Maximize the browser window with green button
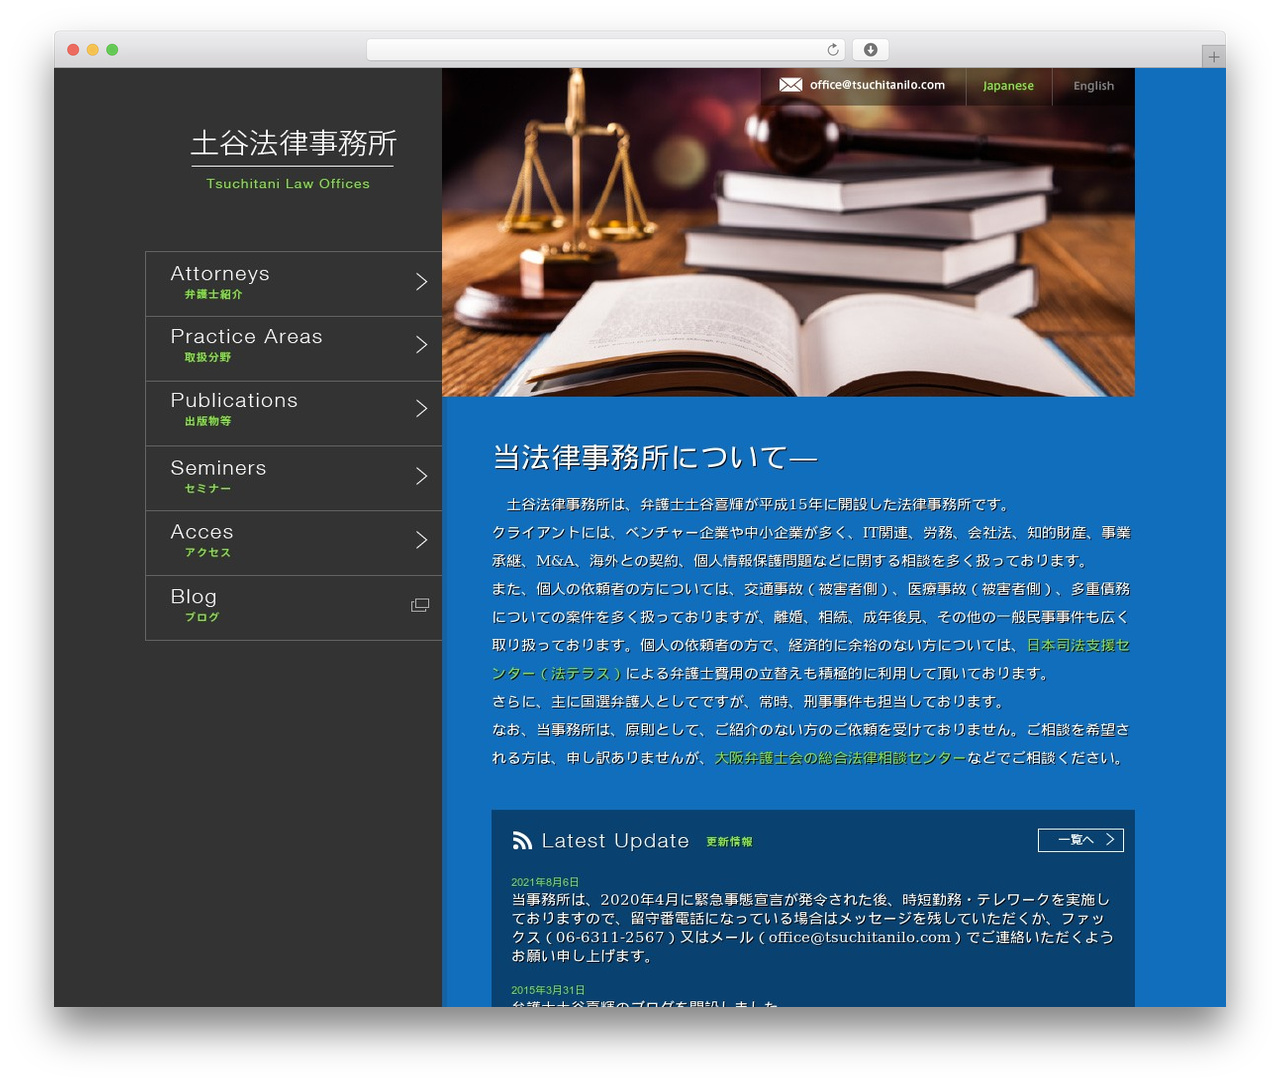This screenshot has width=1280, height=1084. [112, 50]
